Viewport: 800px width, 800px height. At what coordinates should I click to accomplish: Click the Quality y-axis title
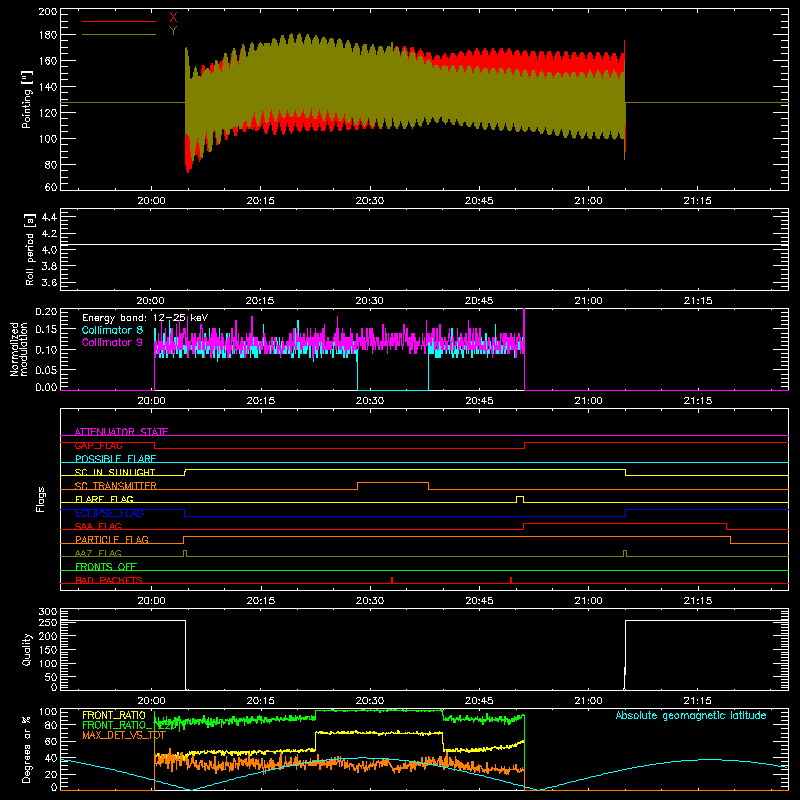(27, 649)
